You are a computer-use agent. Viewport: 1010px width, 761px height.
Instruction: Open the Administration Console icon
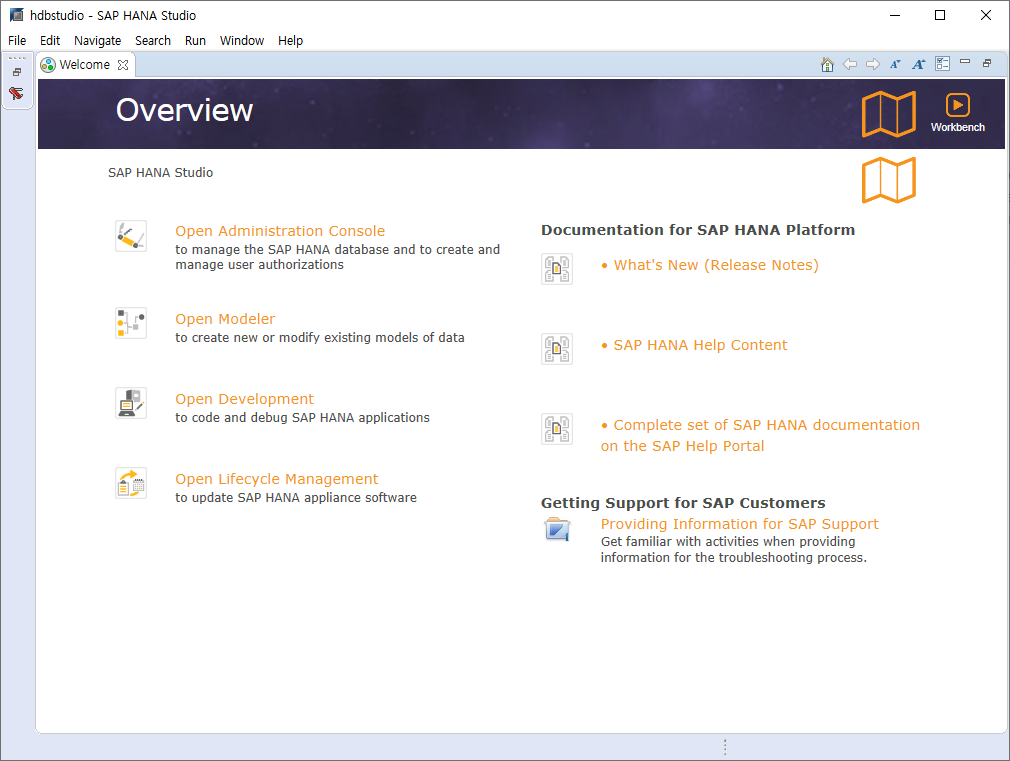click(131, 236)
